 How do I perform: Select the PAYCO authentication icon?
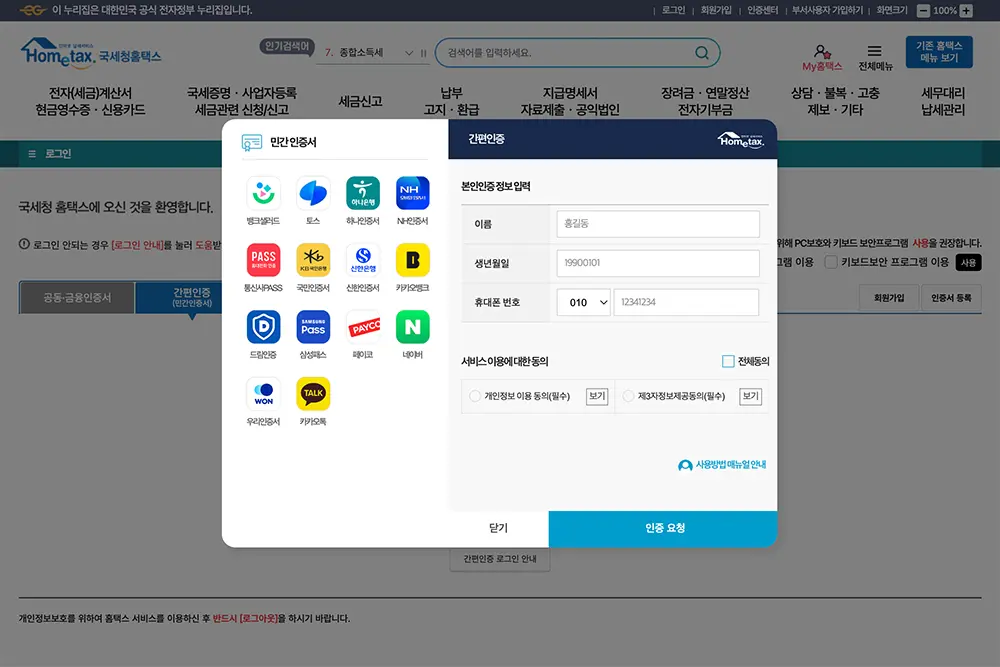pyautogui.click(x=363, y=328)
